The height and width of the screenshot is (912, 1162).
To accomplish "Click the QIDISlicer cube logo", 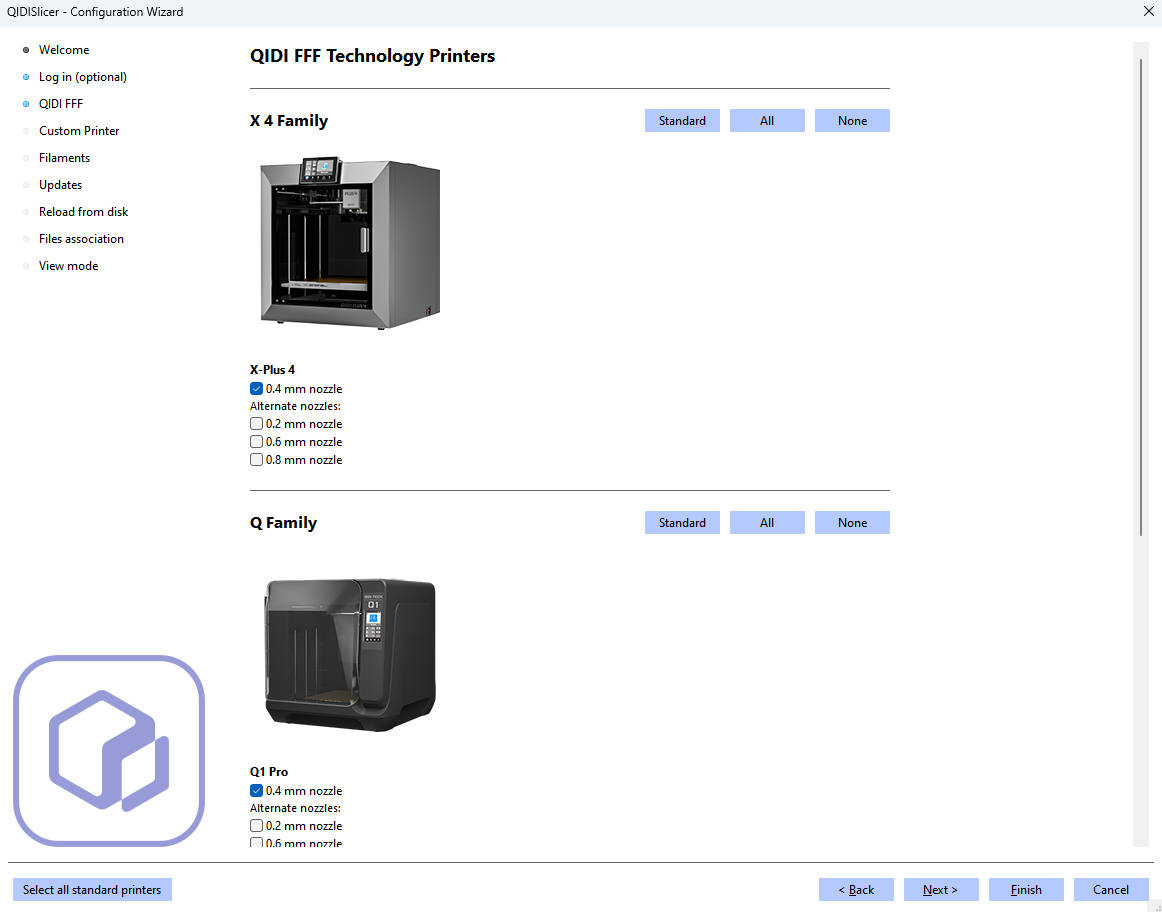I will (108, 750).
